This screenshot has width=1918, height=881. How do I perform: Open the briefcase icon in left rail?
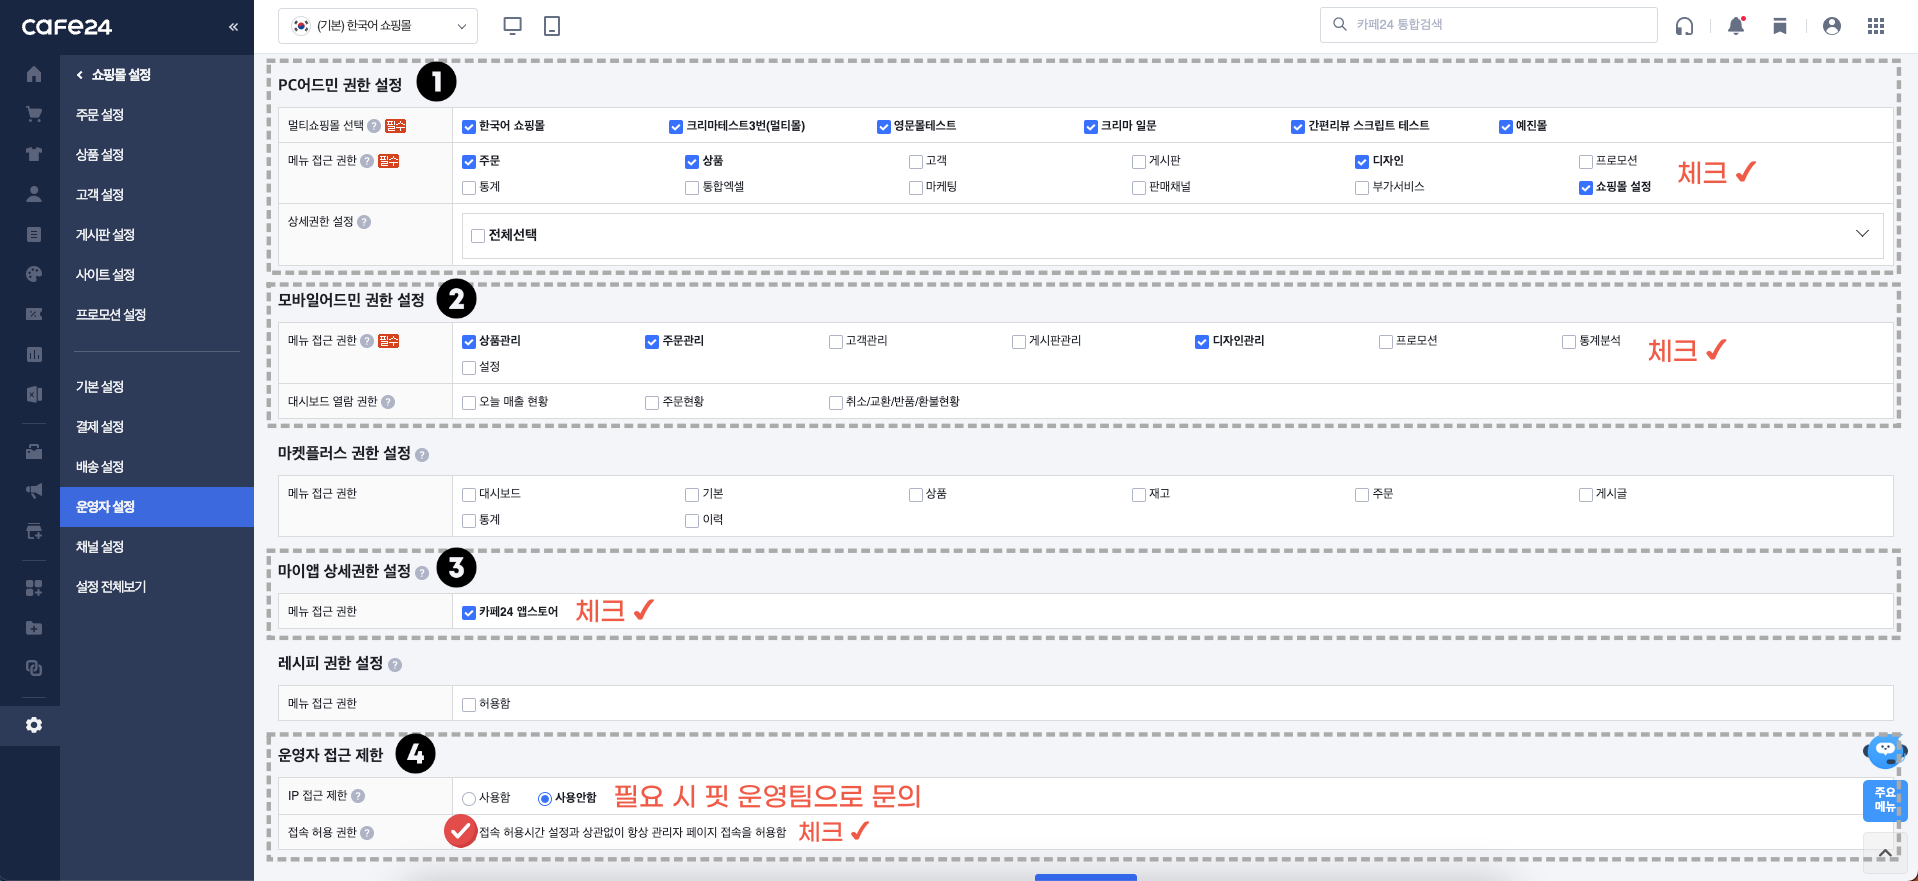point(34,451)
